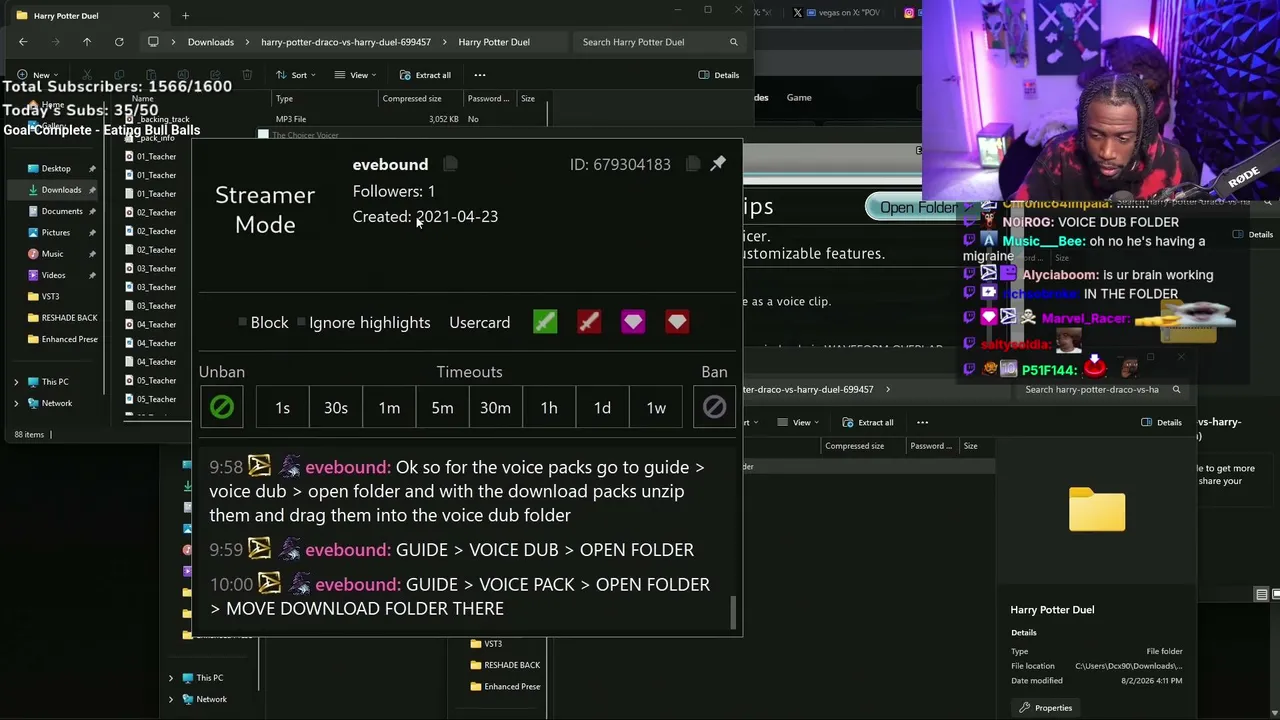Timeout evebound for 30s
Viewport: 1280px width, 720px height.
(336, 407)
